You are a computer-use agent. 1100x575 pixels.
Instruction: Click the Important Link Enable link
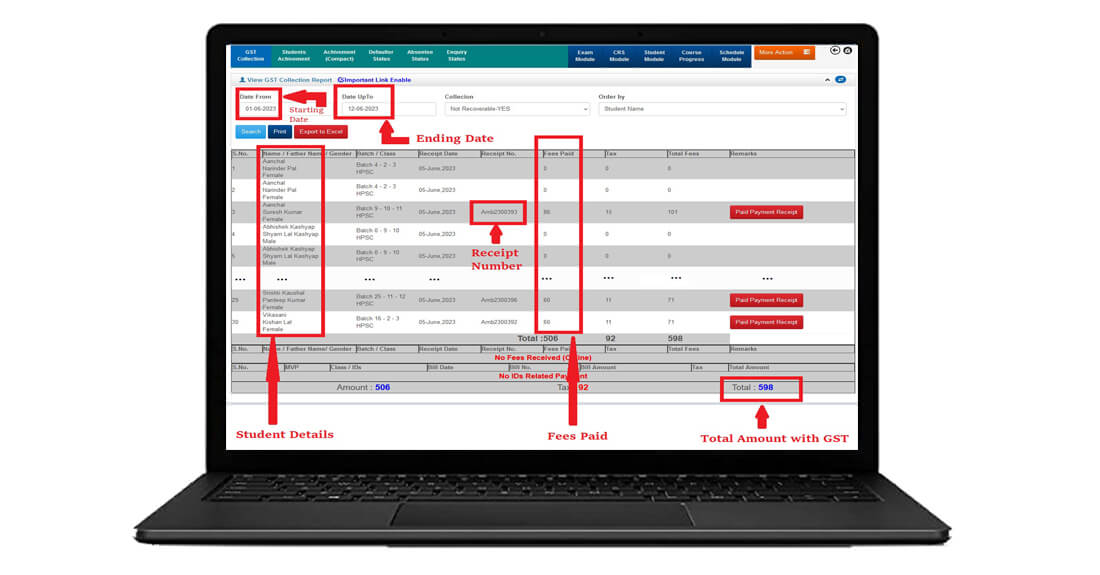[x=376, y=80]
